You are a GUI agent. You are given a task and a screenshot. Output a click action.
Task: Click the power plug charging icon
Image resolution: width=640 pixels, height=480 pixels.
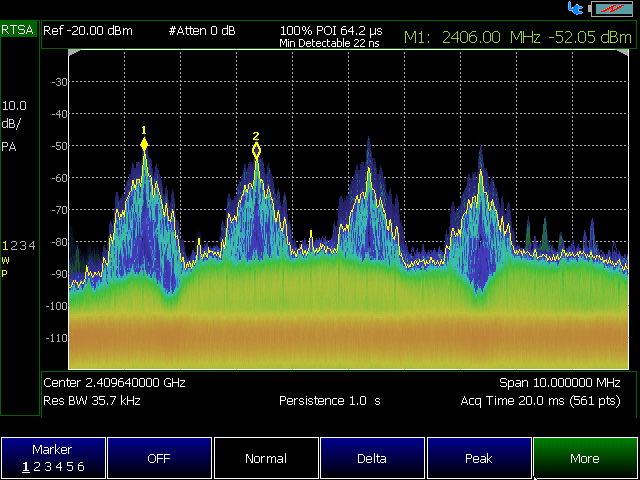pos(576,8)
